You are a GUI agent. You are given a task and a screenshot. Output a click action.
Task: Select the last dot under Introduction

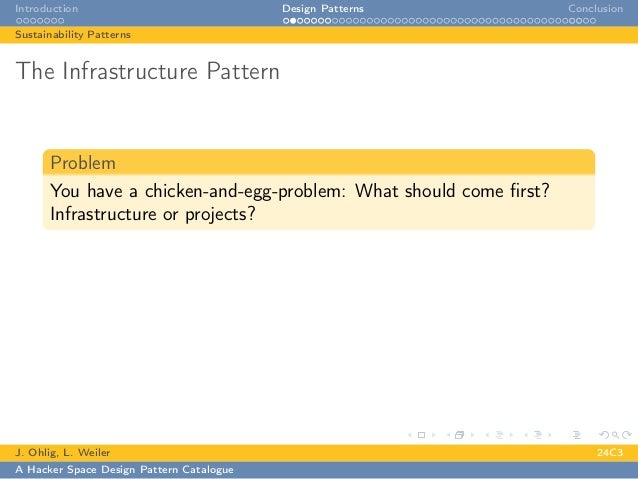pyautogui.click(x=61, y=21)
